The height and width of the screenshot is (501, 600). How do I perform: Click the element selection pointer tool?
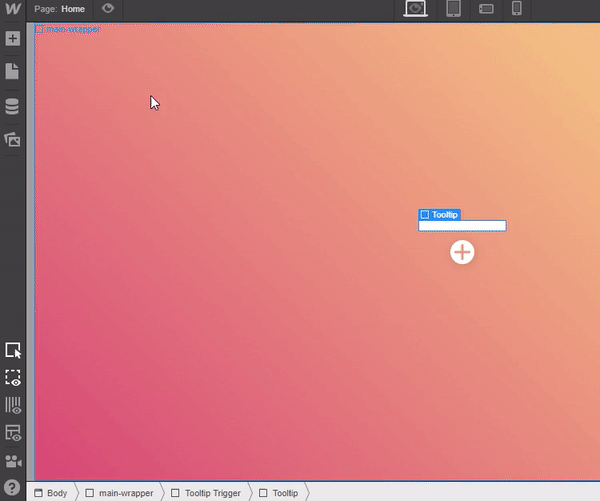click(13, 350)
